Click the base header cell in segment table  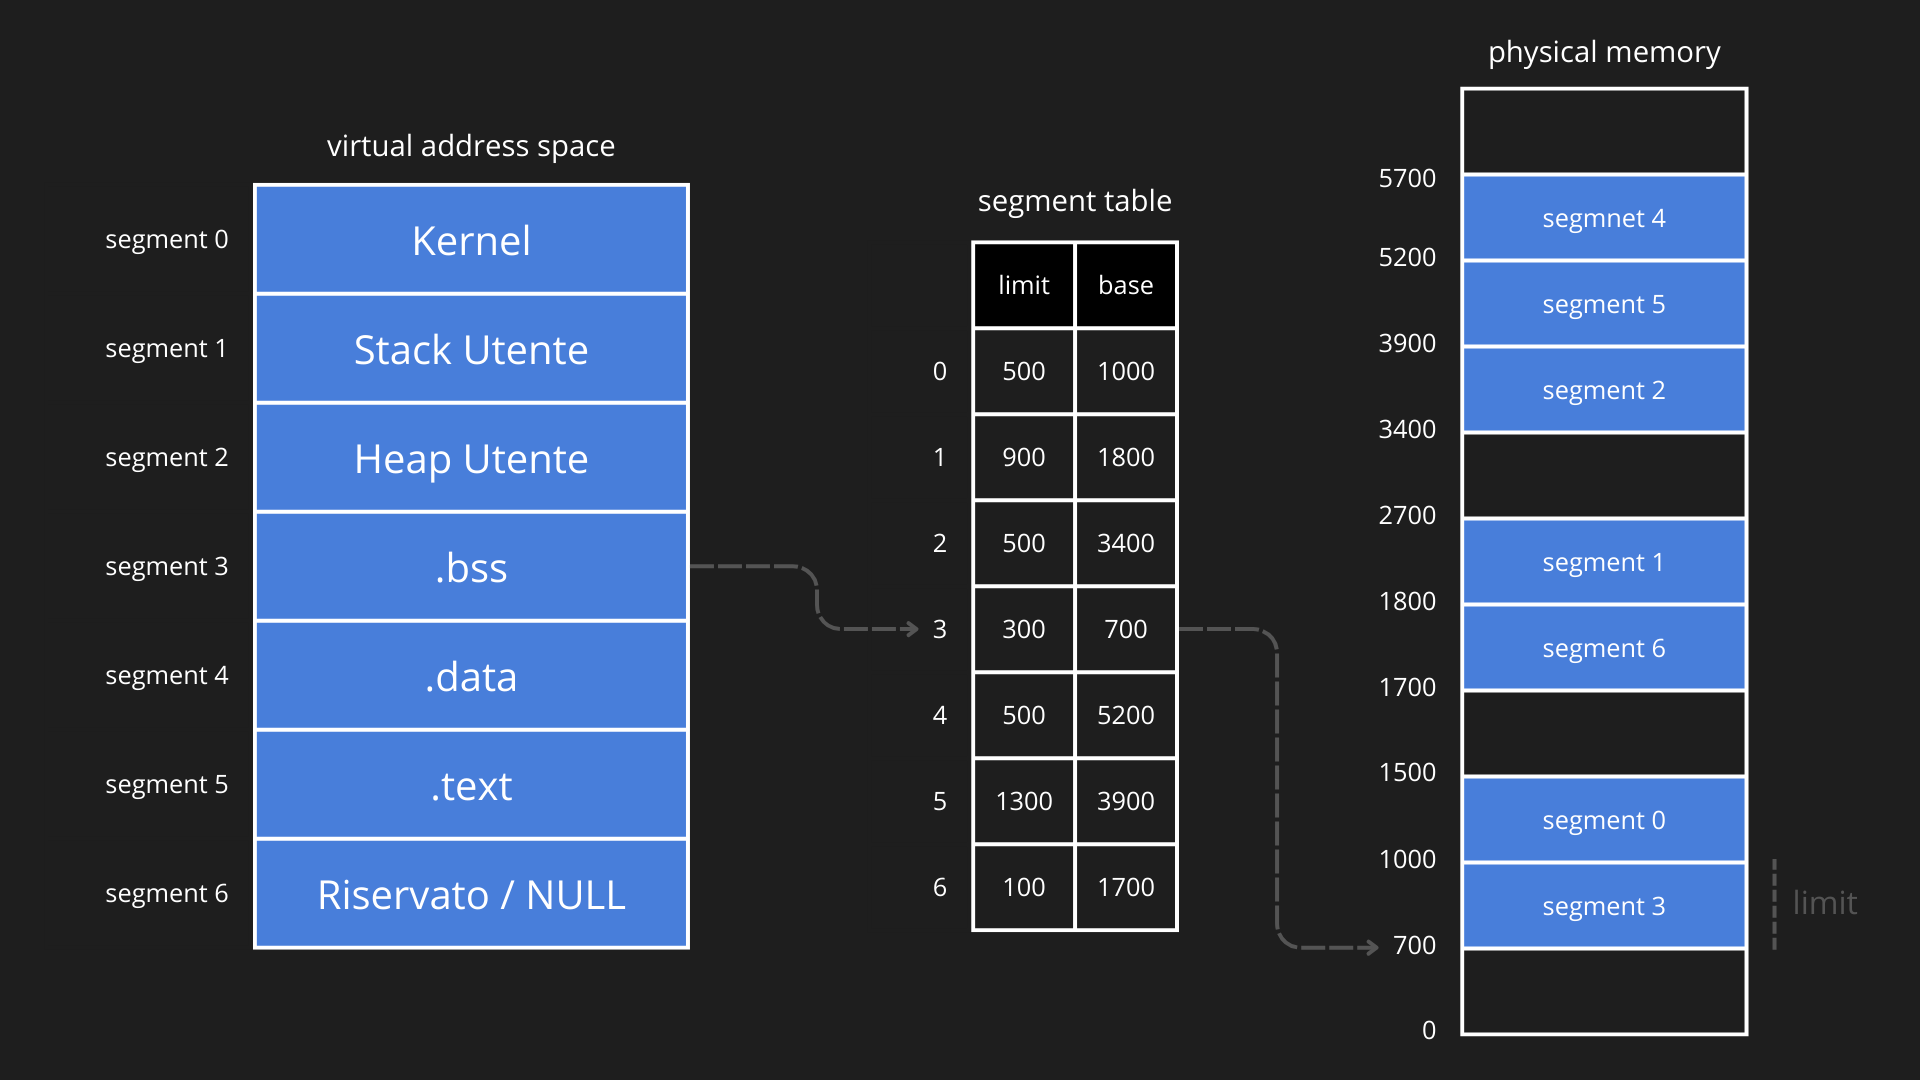1125,285
